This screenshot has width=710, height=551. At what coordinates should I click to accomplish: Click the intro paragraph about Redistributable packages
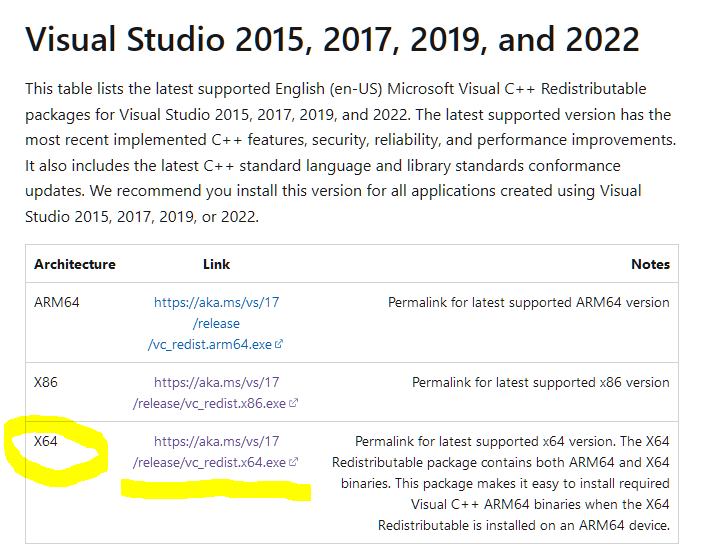tap(351, 153)
